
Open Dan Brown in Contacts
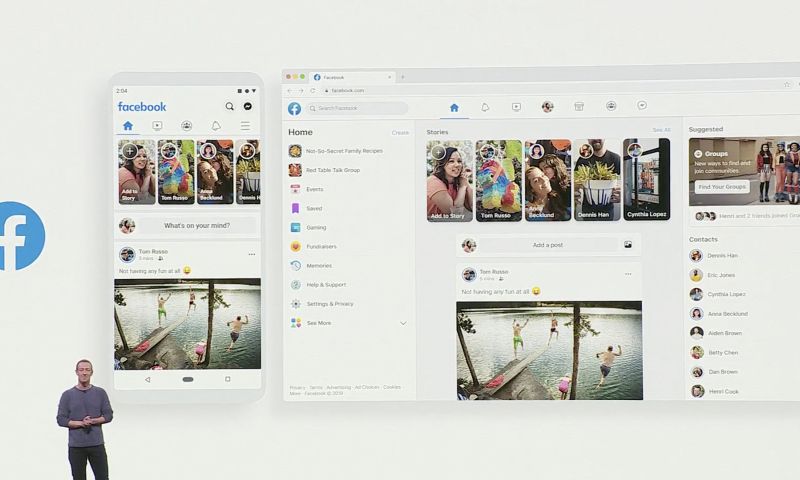[714, 372]
